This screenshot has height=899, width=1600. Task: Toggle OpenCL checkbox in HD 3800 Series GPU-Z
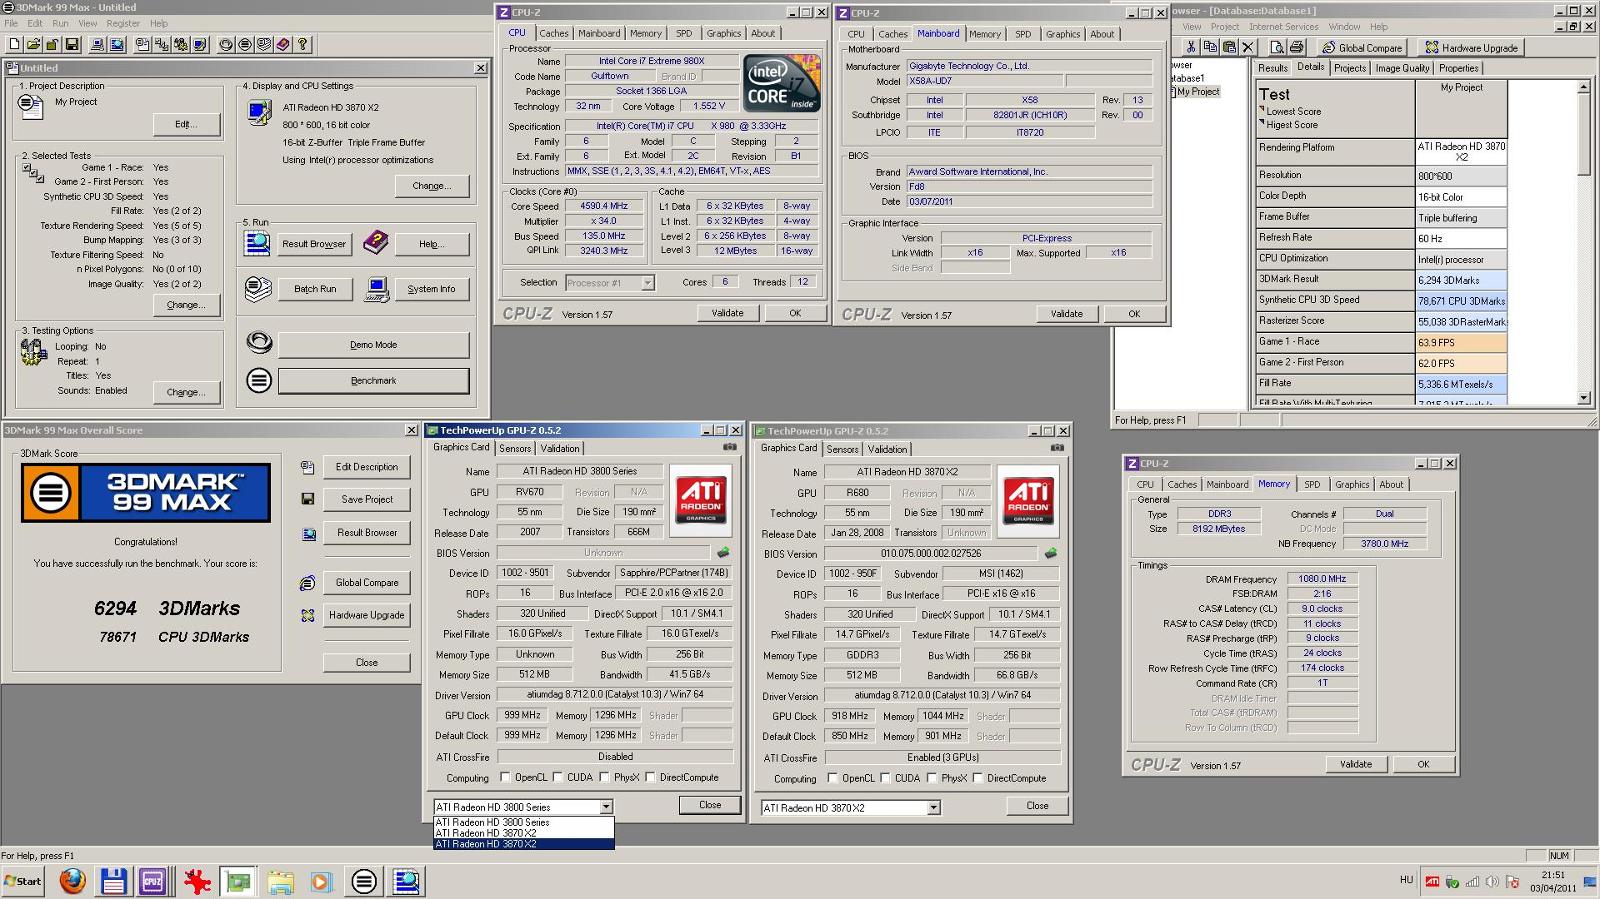click(505, 777)
